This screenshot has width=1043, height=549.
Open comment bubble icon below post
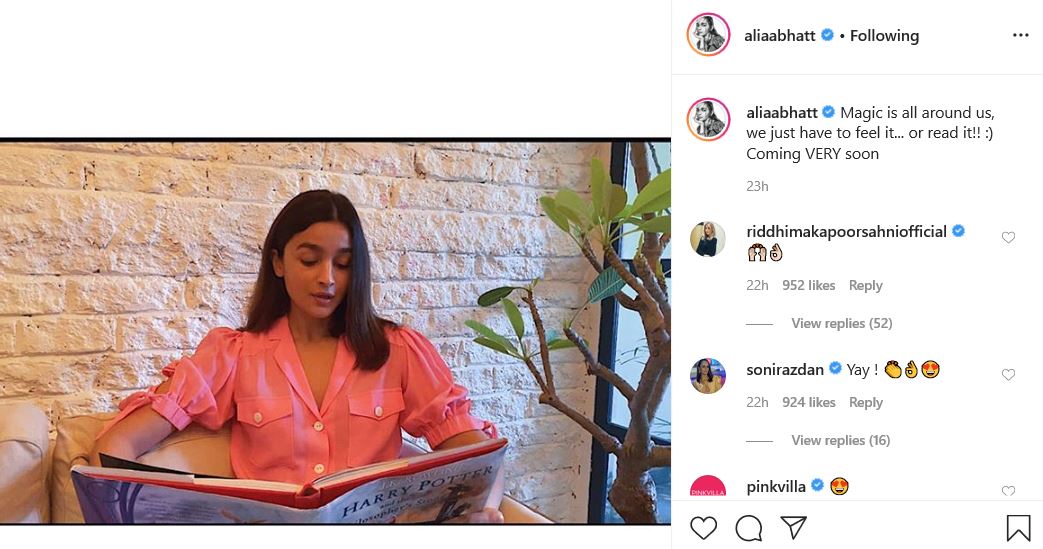[749, 528]
